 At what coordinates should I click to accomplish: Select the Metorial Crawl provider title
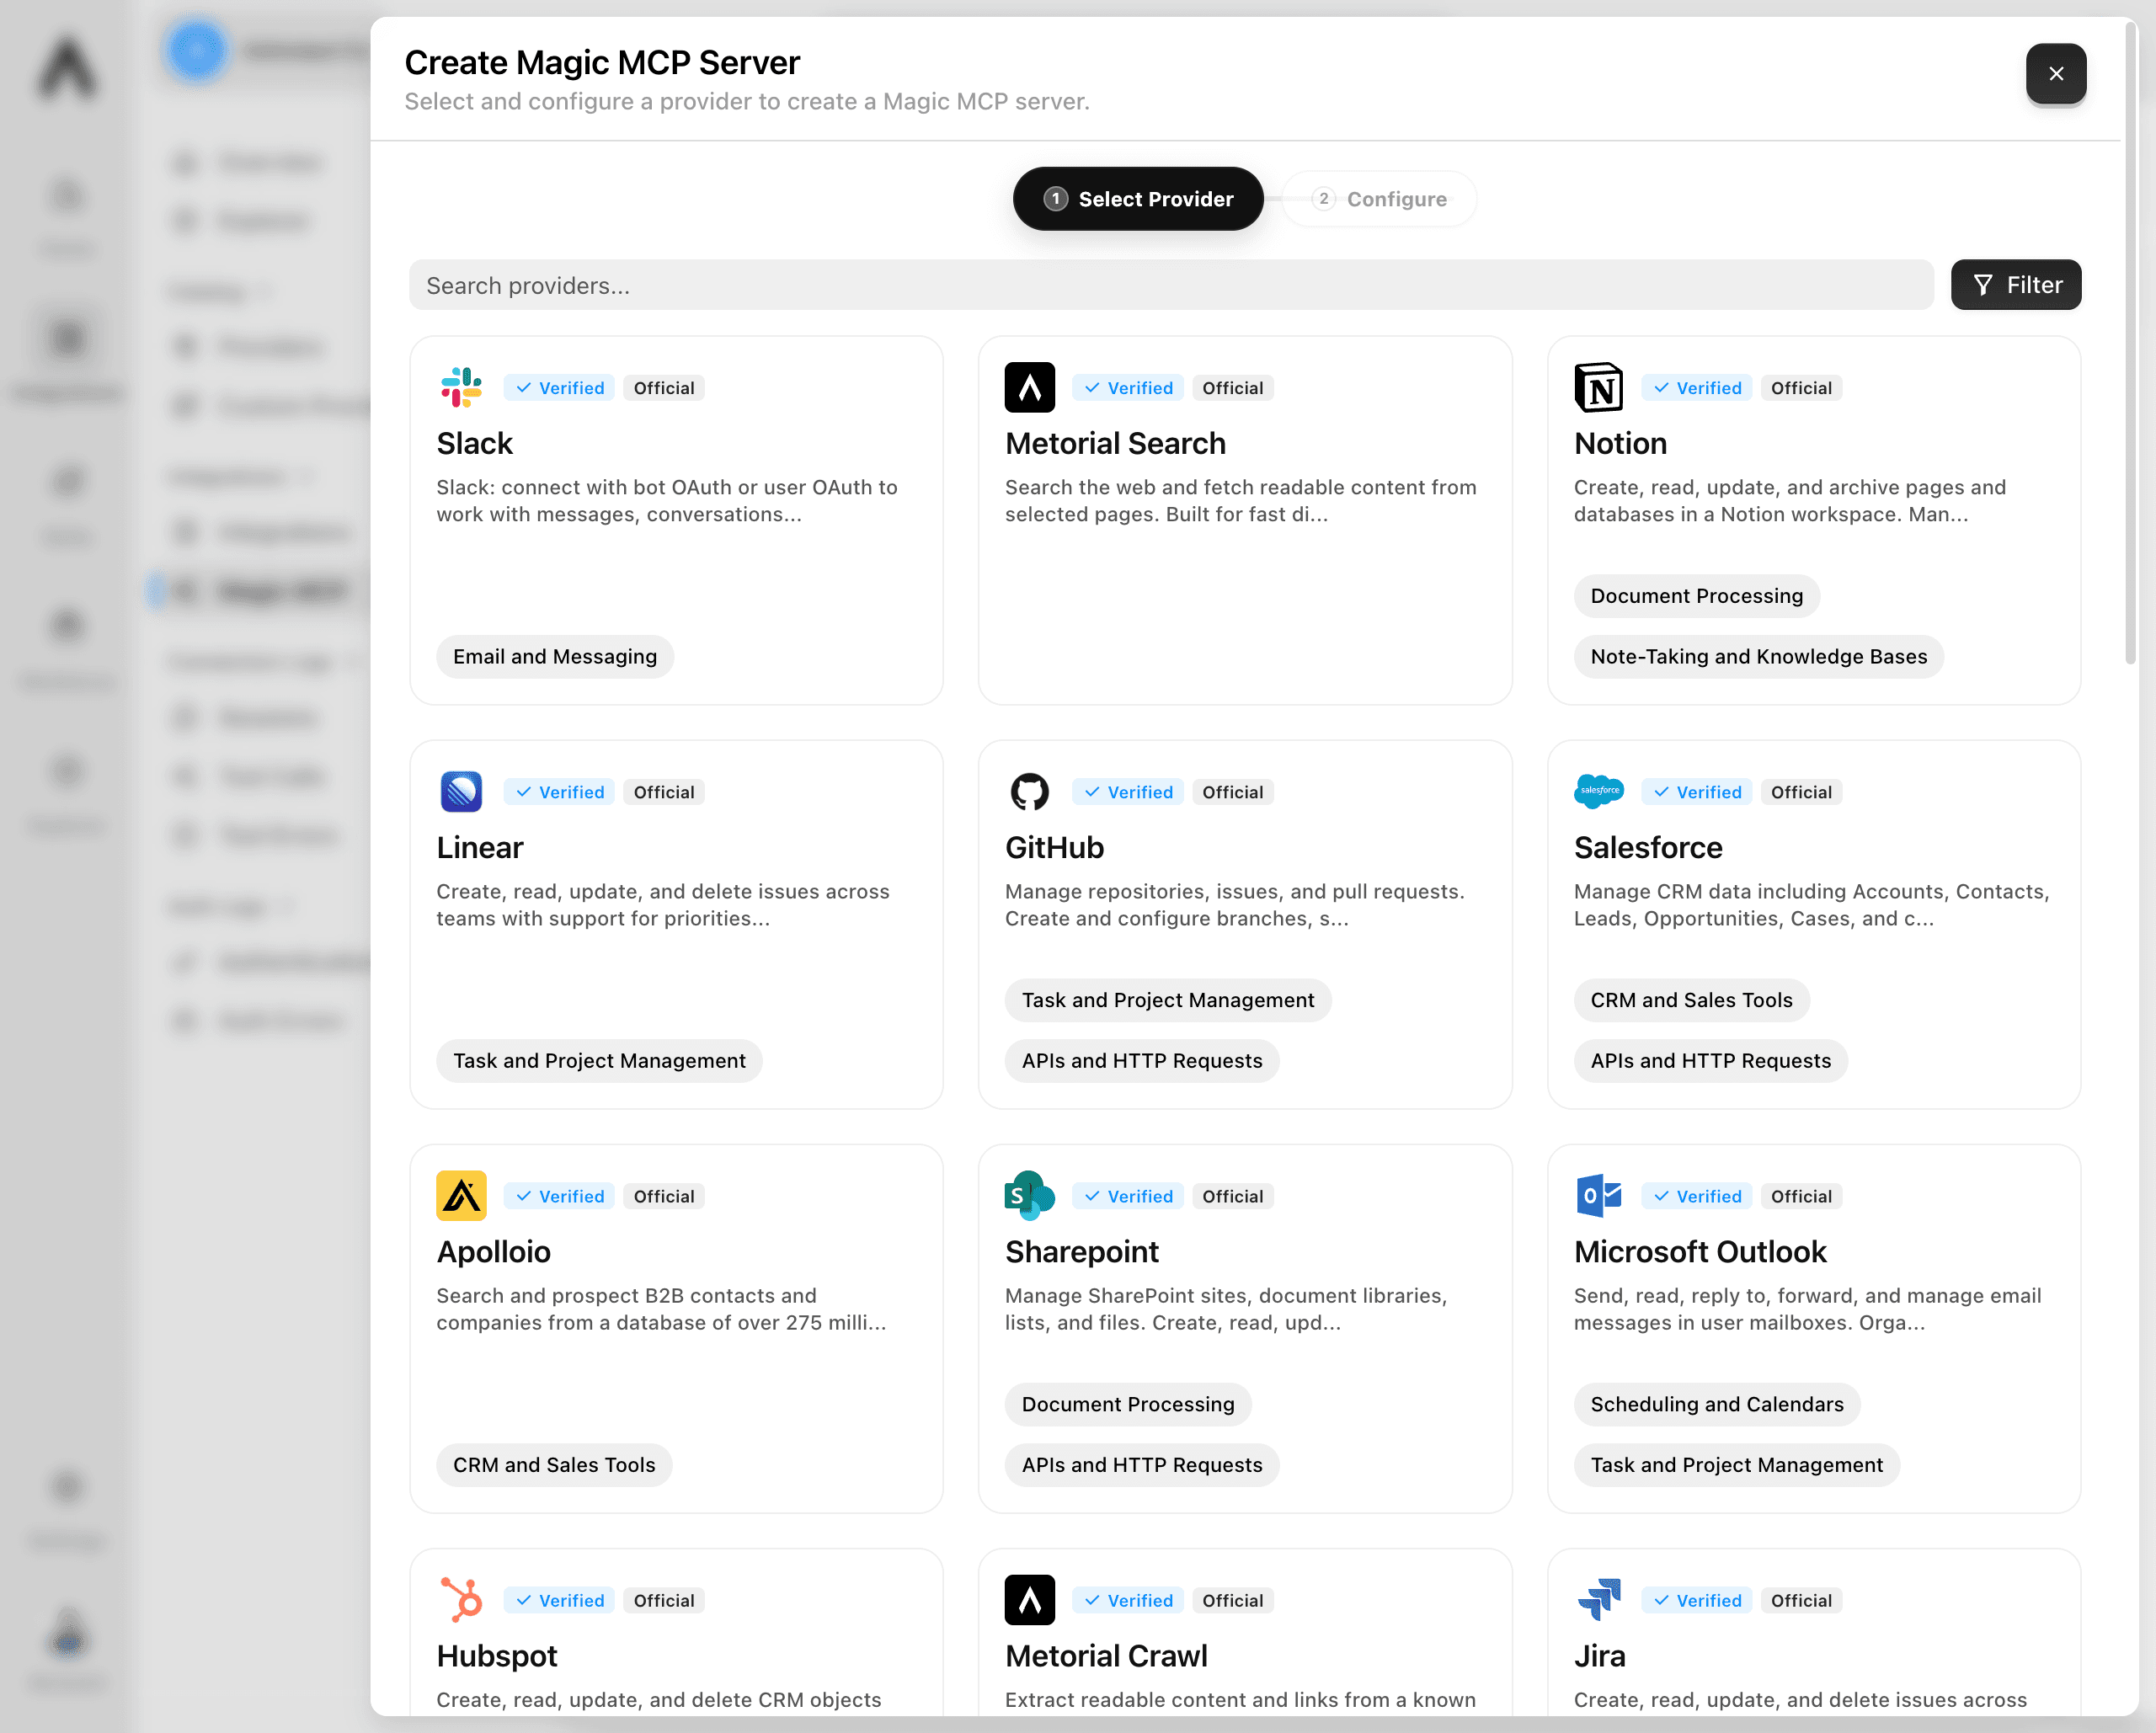coord(1106,1655)
